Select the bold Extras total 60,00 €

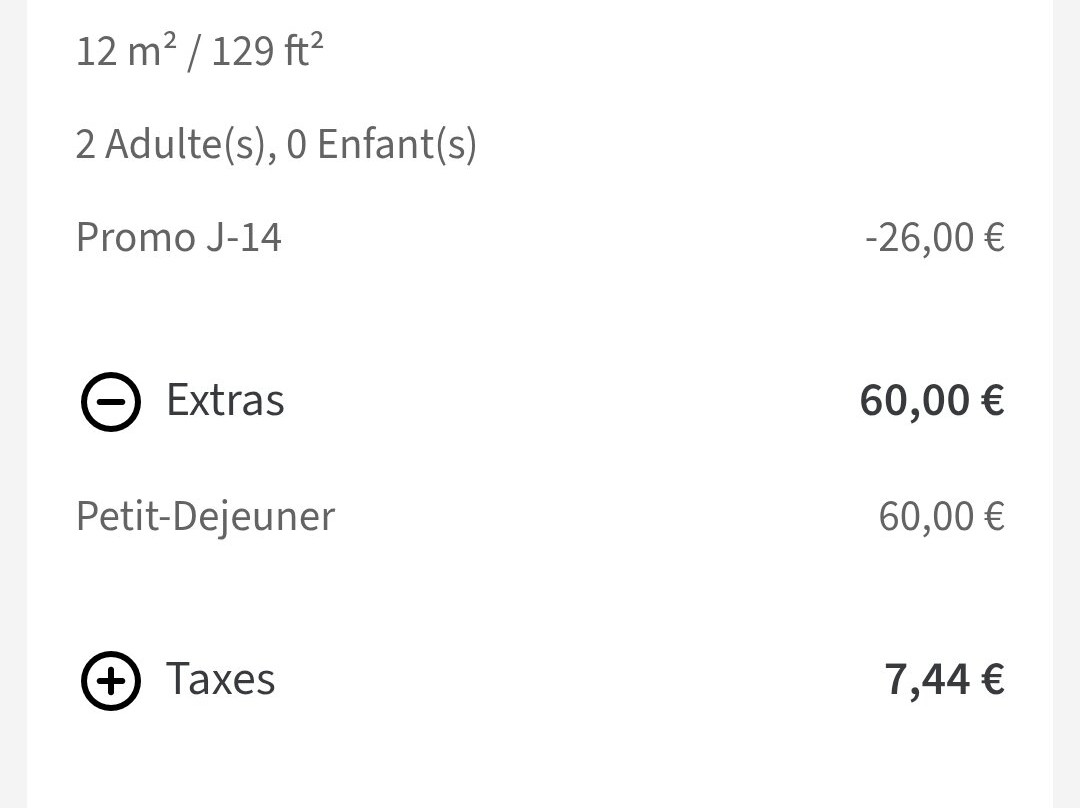[931, 400]
